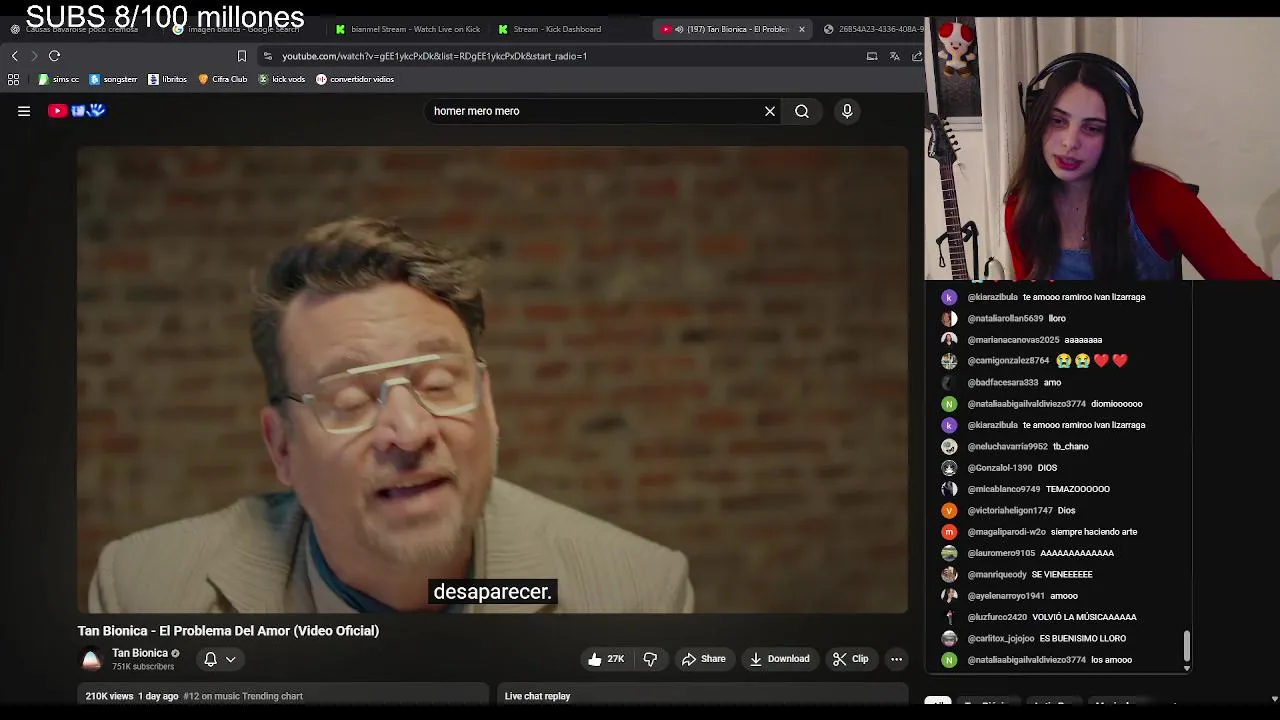Image resolution: width=1280 pixels, height=720 pixels.
Task: Dislike the video with the thumbs-down button
Action: 650,659
